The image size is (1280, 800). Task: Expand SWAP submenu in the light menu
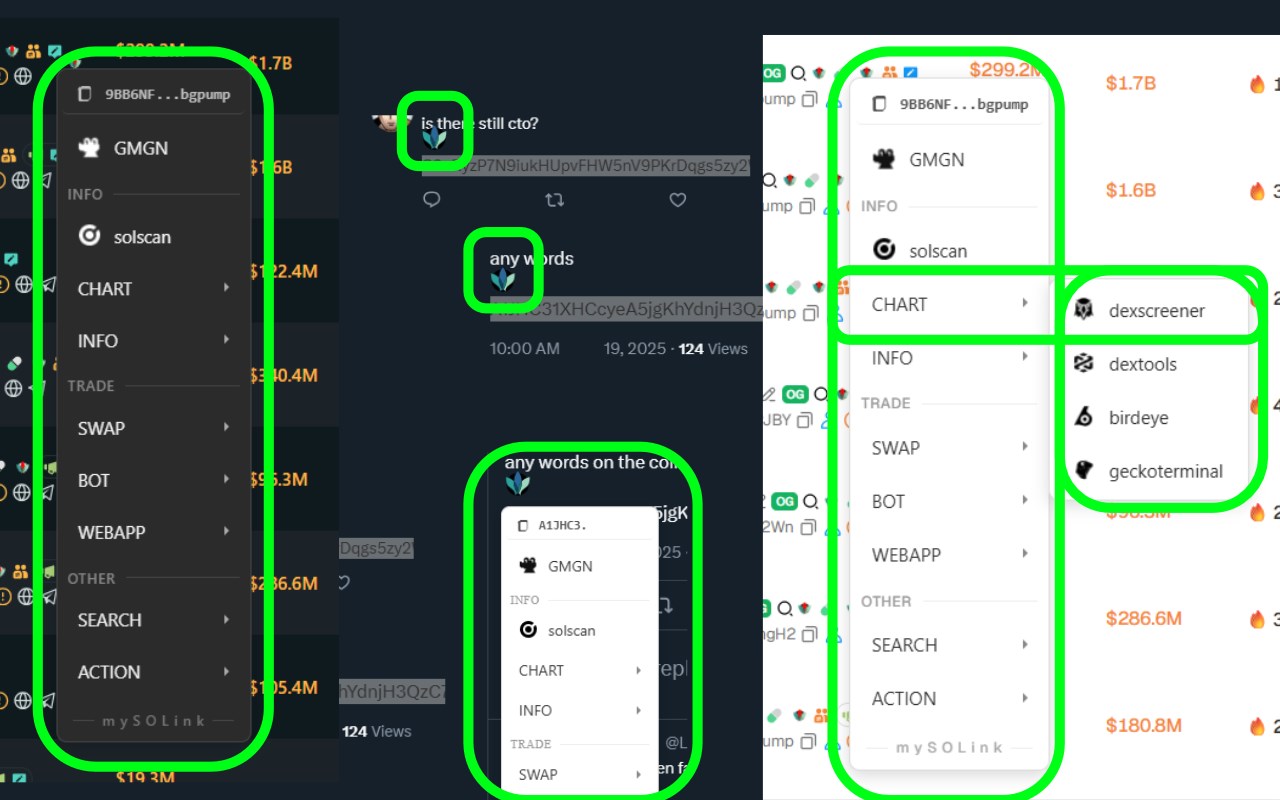pyautogui.click(x=949, y=448)
